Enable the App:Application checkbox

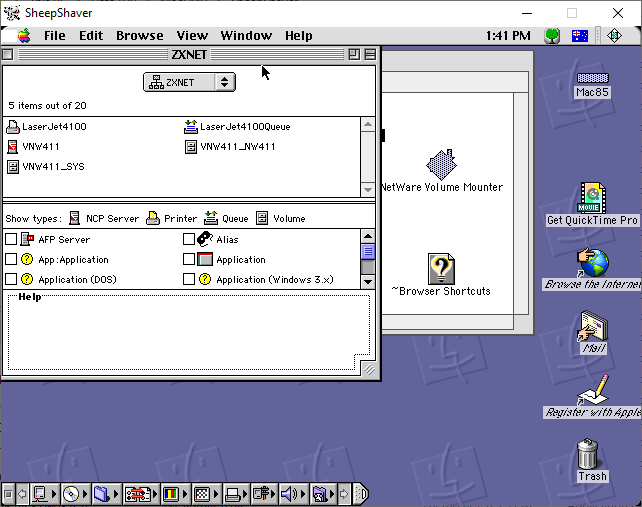(11, 259)
